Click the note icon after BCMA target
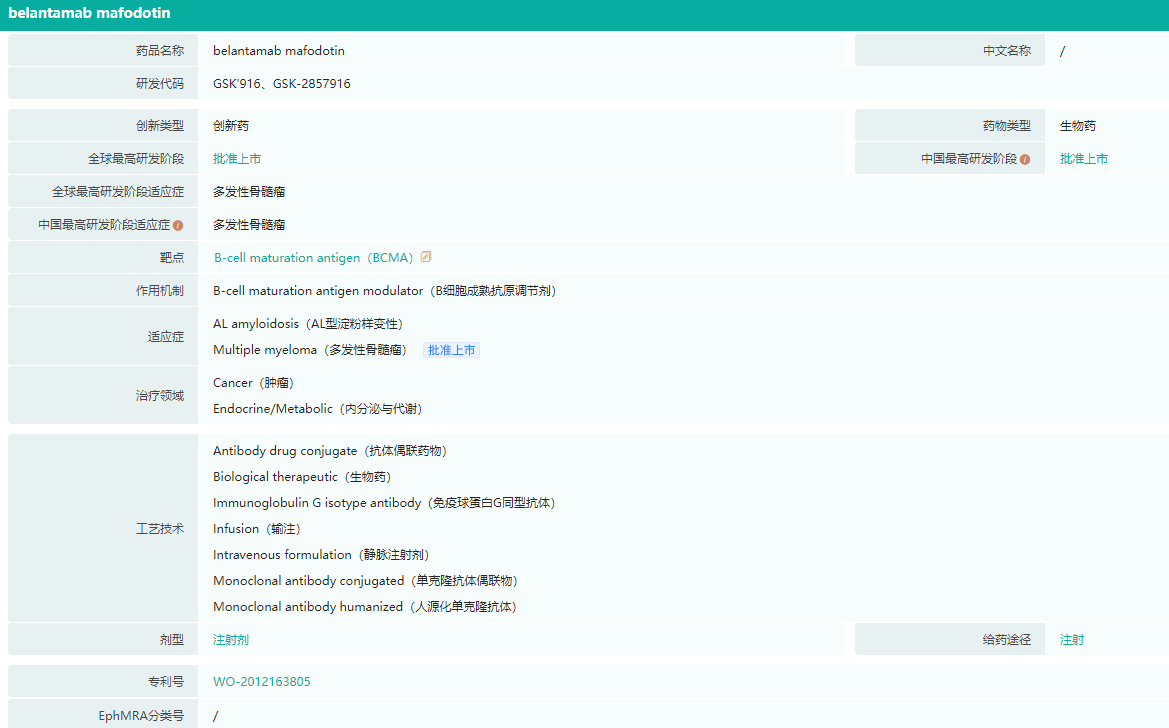Viewport: 1169px width, 728px height. point(426,257)
